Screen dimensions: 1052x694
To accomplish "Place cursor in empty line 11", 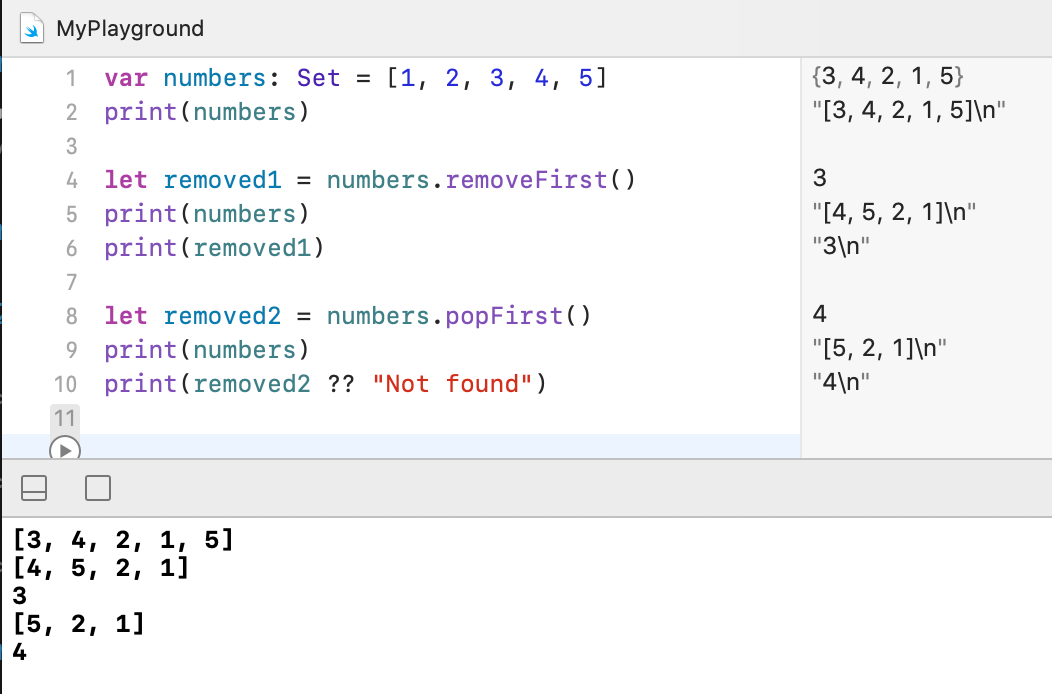I will [400, 417].
